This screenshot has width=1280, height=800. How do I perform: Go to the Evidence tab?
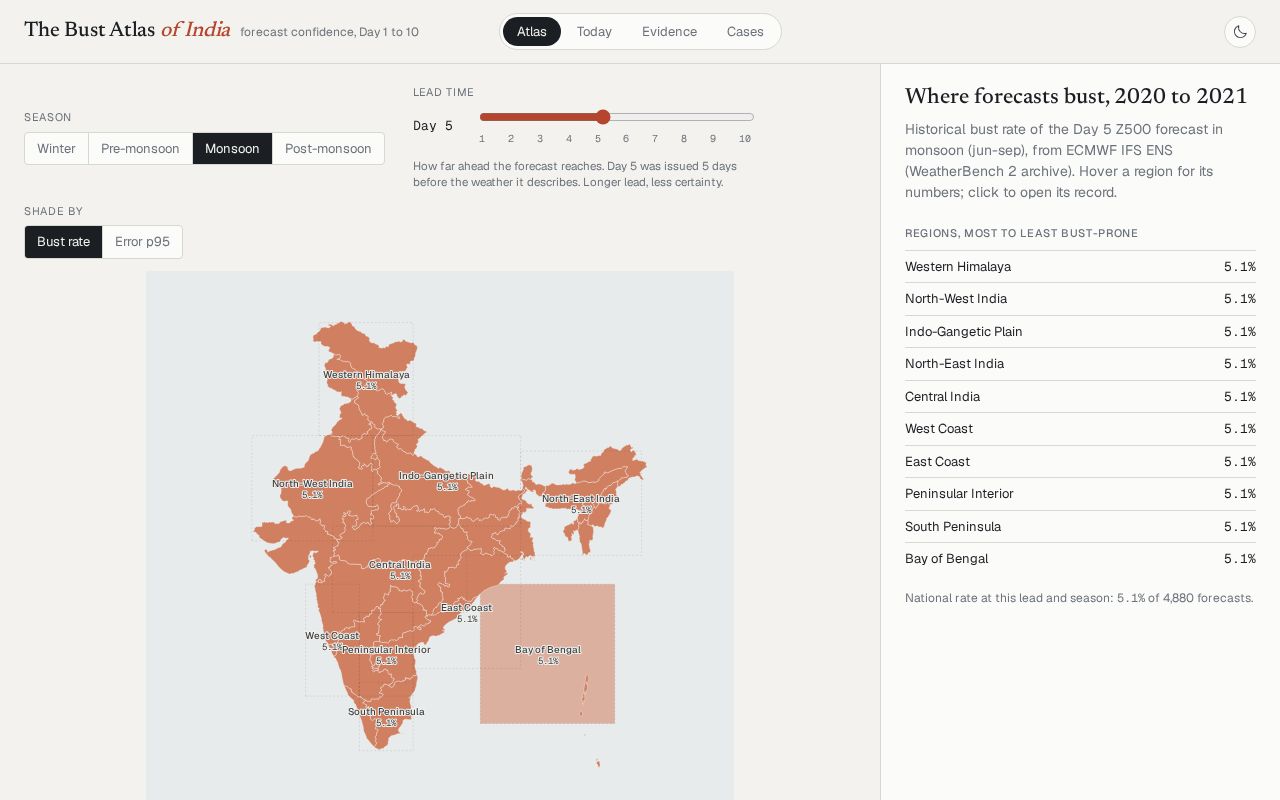click(669, 32)
